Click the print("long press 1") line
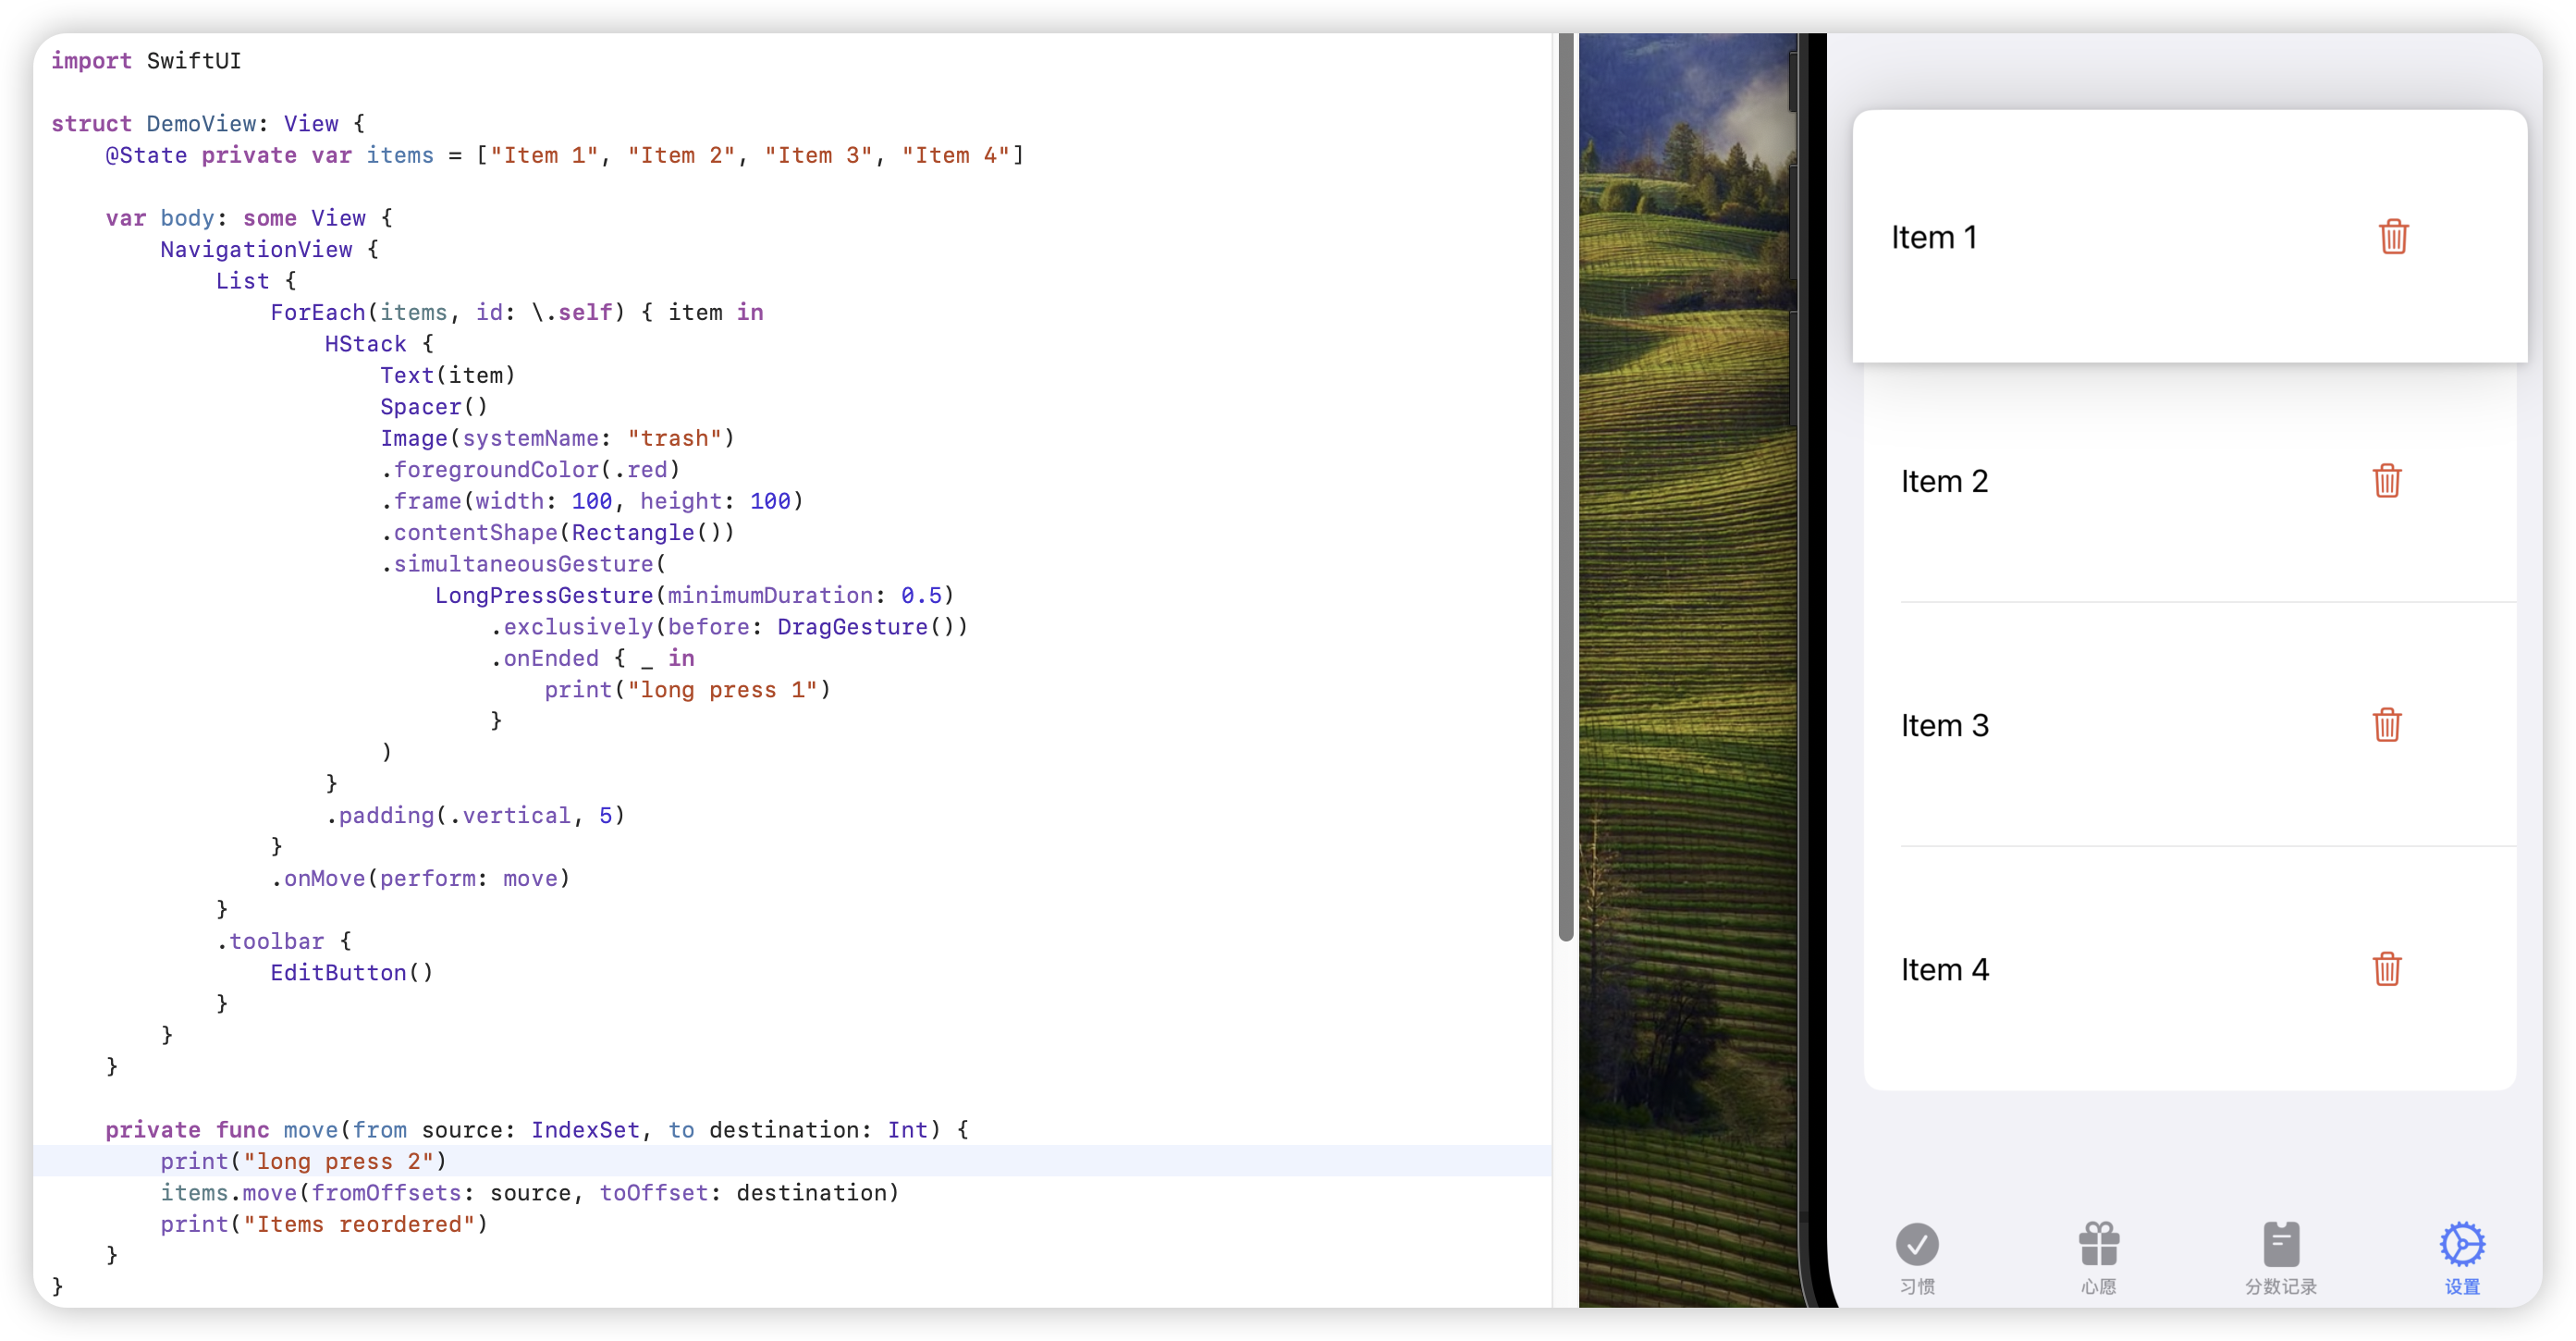2576x1341 pixels. (687, 690)
